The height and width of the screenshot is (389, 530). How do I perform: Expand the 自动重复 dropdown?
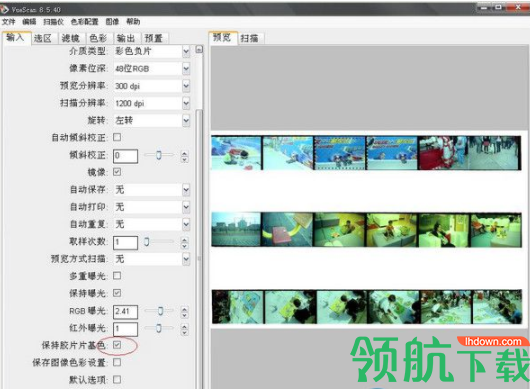186,224
